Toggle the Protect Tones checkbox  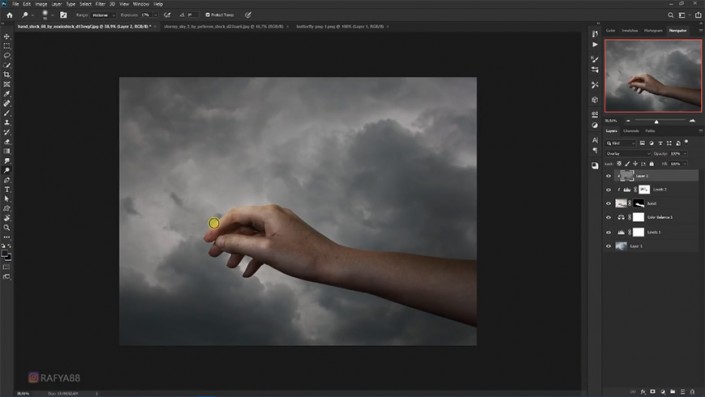(x=208, y=15)
